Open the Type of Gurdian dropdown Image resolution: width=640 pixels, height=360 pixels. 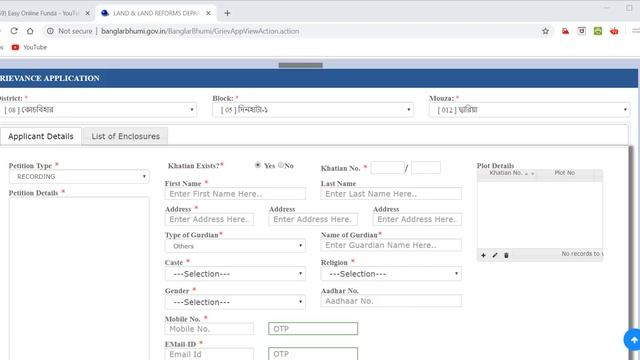pos(235,246)
